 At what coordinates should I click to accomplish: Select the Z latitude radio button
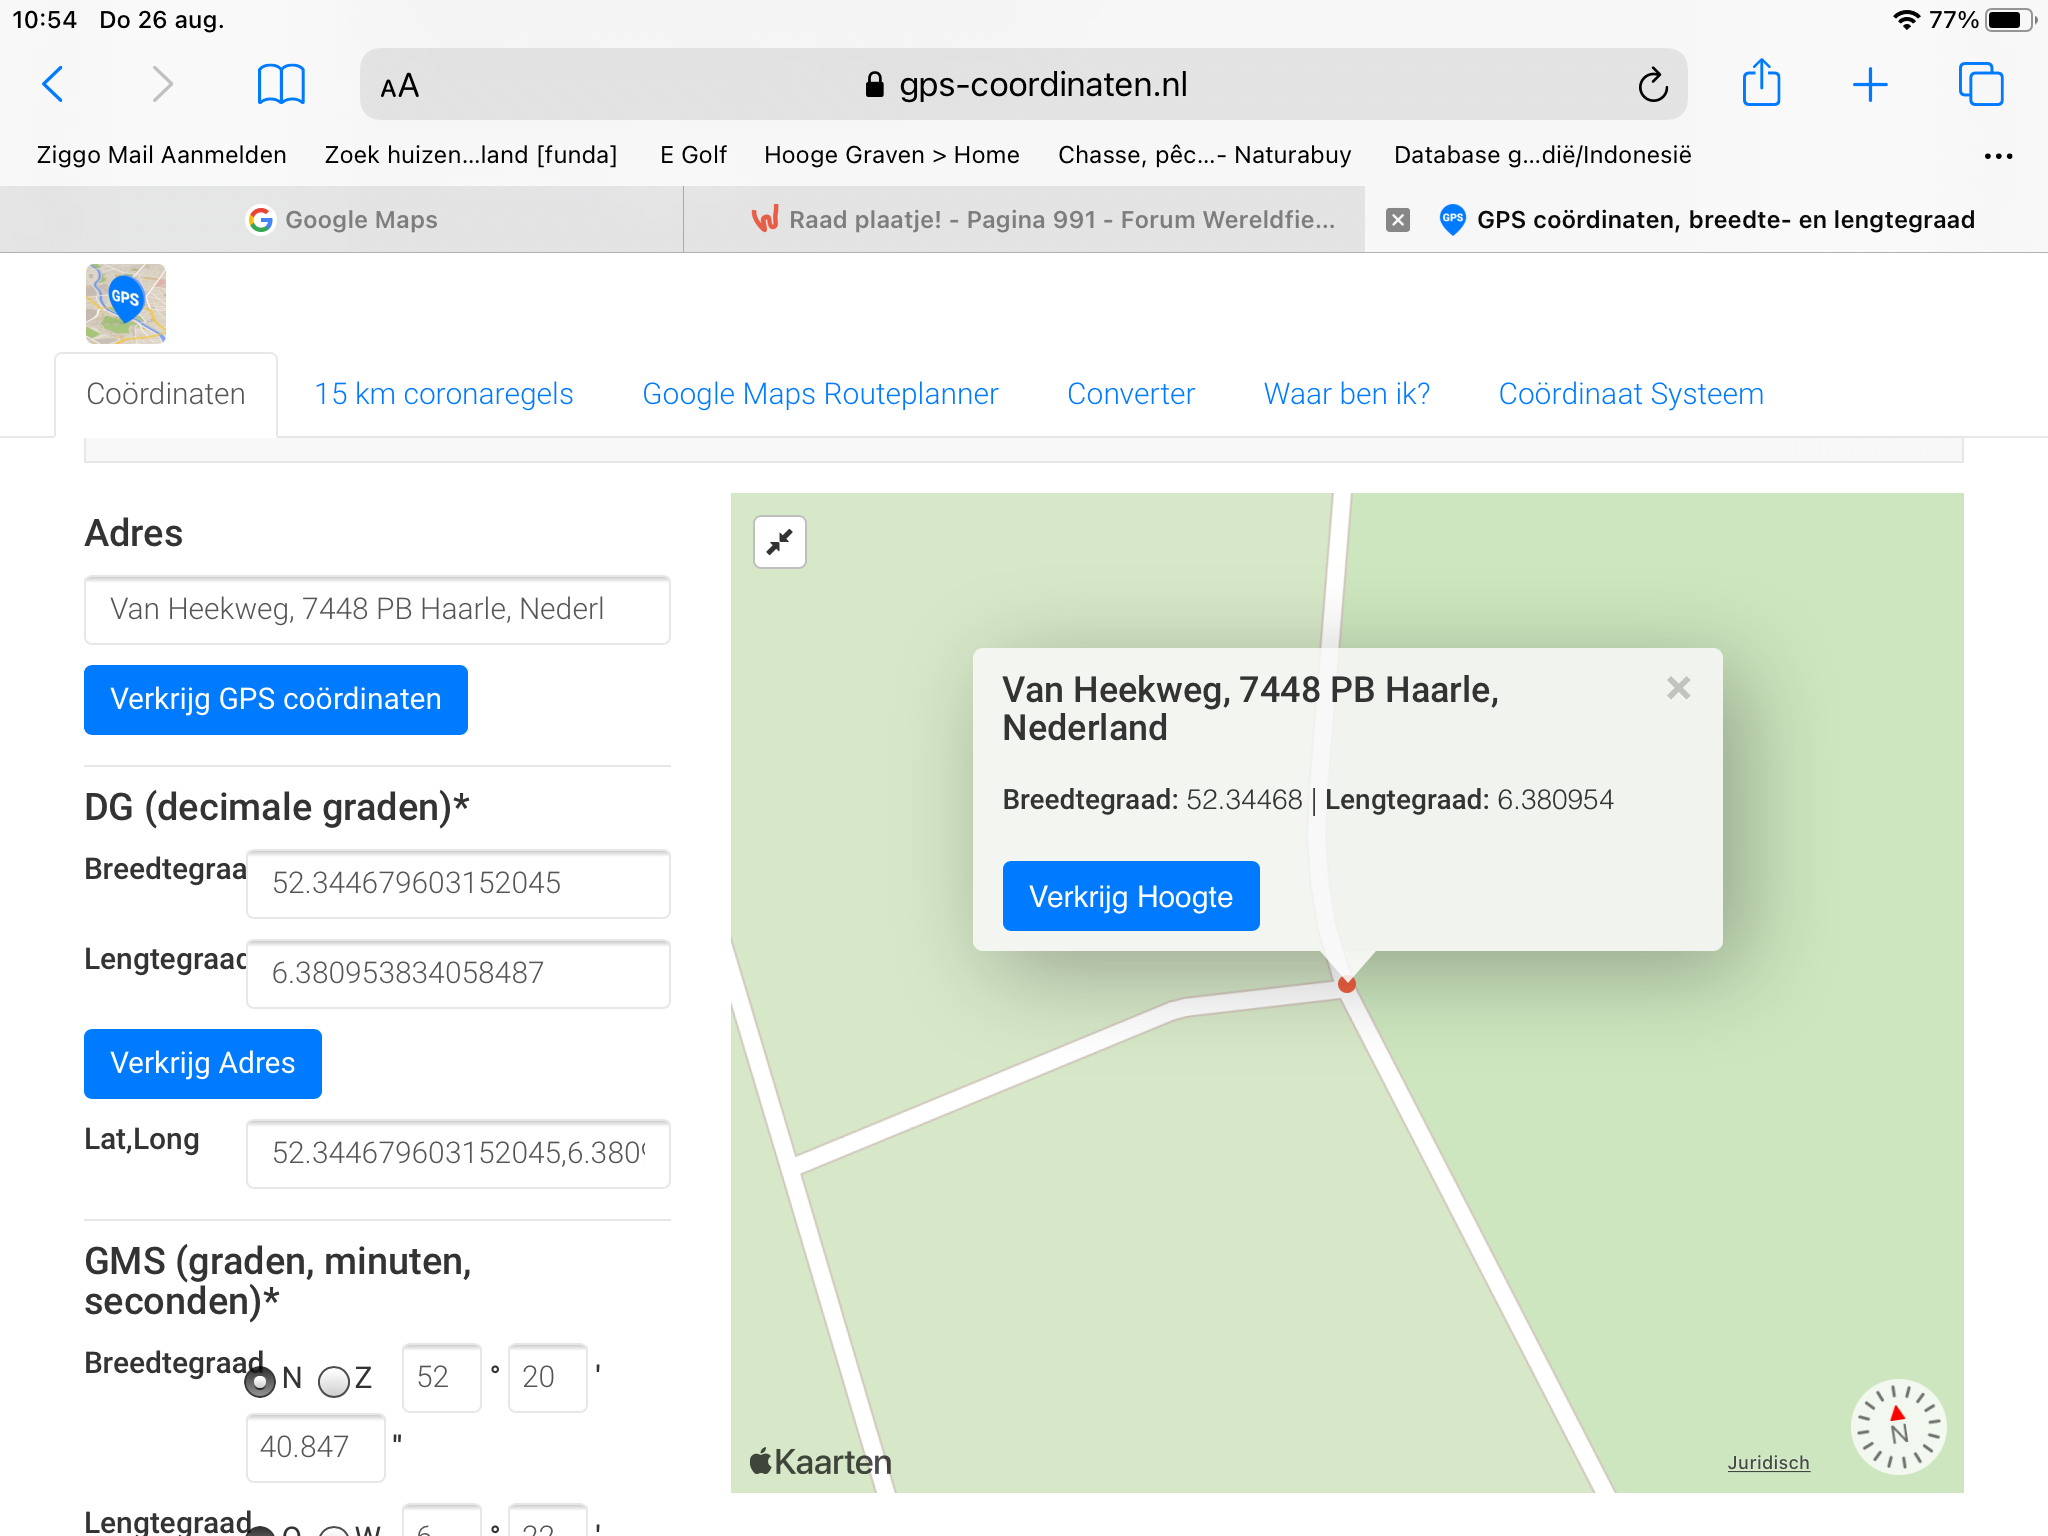pyautogui.click(x=333, y=1381)
